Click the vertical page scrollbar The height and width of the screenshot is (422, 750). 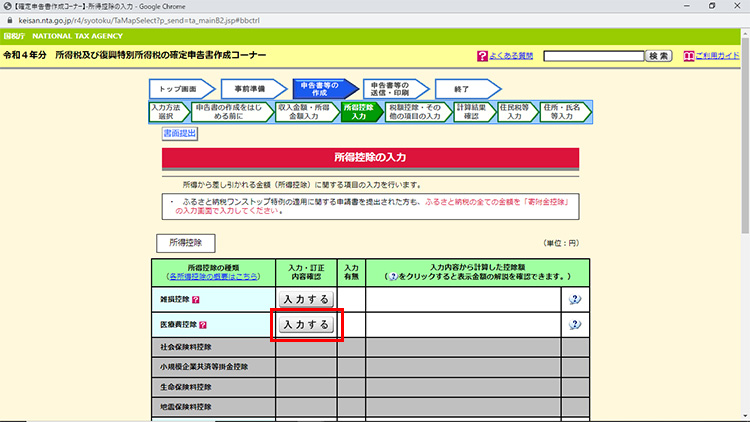click(x=743, y=200)
